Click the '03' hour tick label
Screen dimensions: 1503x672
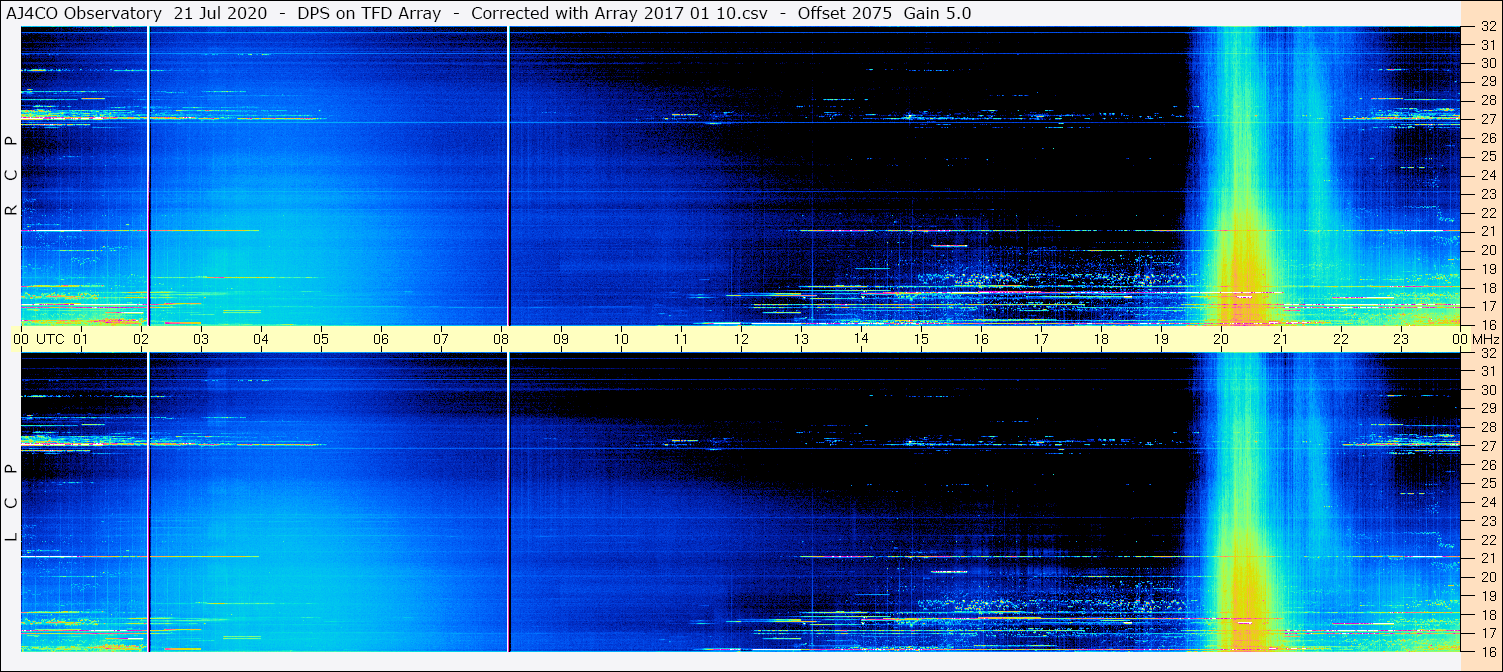pos(201,339)
